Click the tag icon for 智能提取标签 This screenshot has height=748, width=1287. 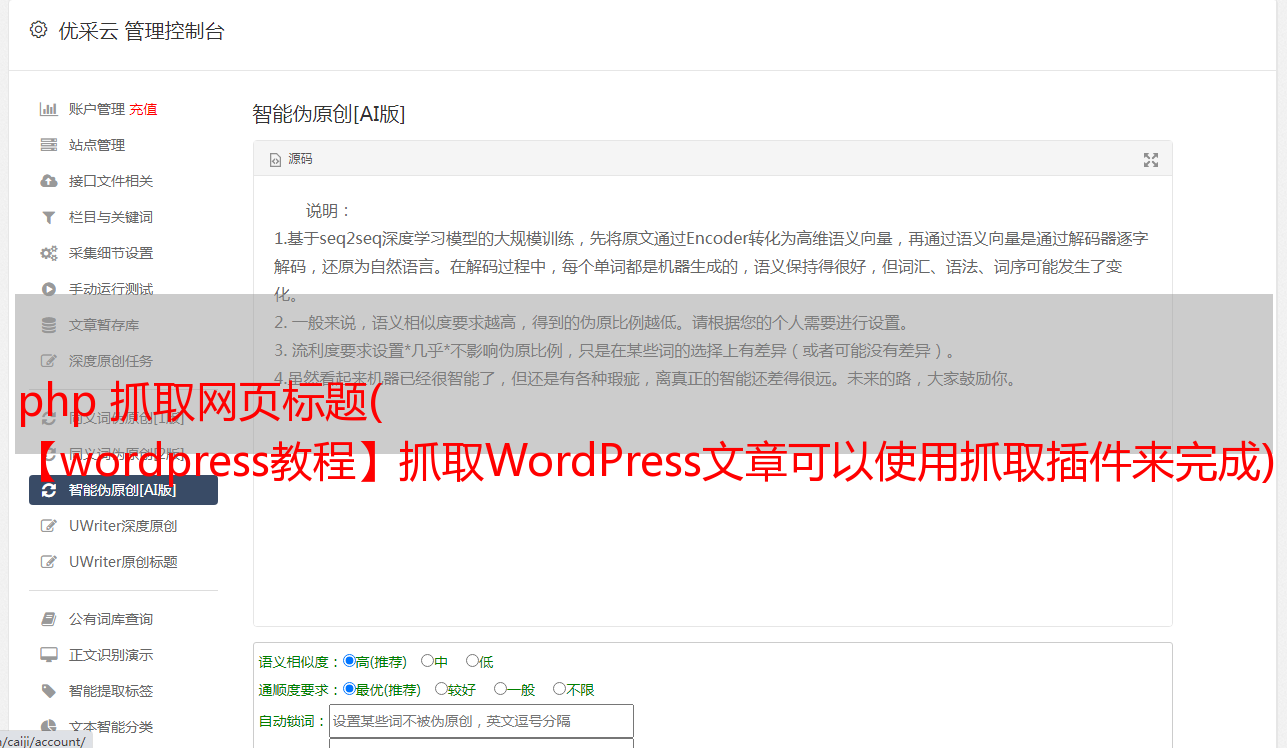(48, 691)
